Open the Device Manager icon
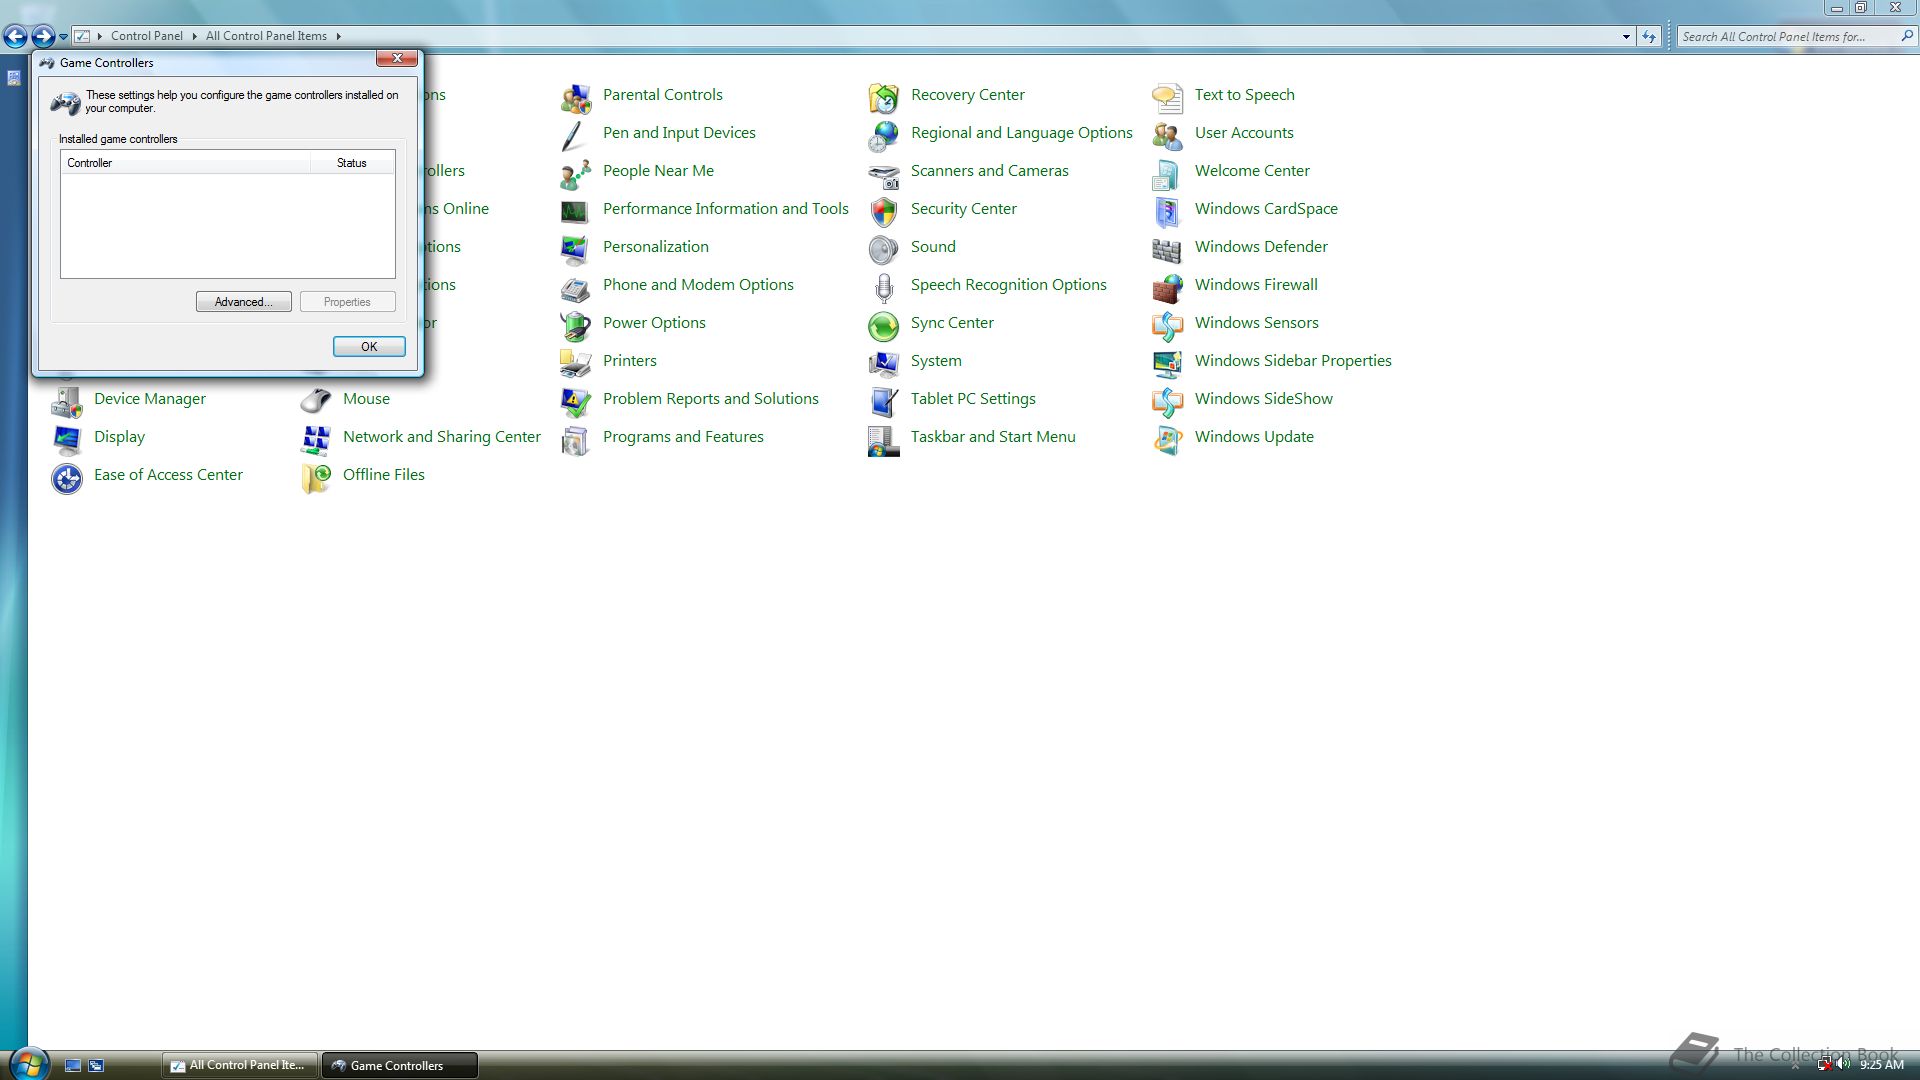Image resolution: width=1920 pixels, height=1080 pixels. click(x=66, y=401)
